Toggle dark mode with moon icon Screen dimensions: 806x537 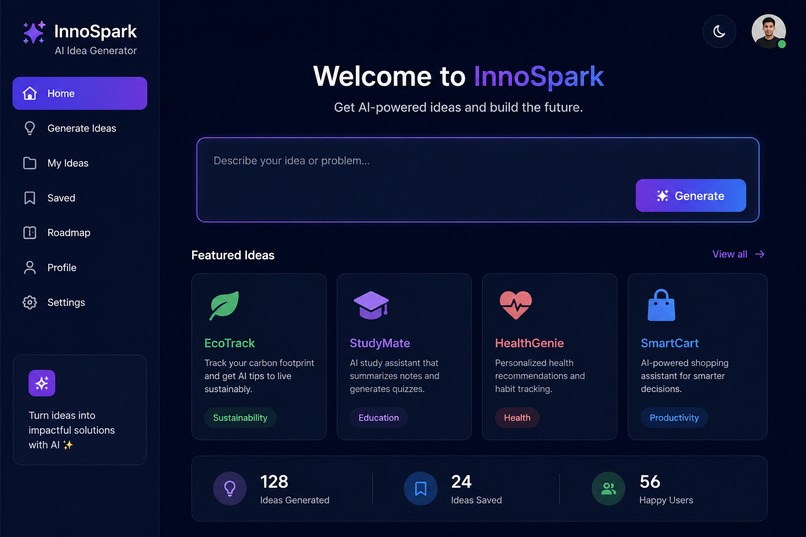pyautogui.click(x=719, y=31)
